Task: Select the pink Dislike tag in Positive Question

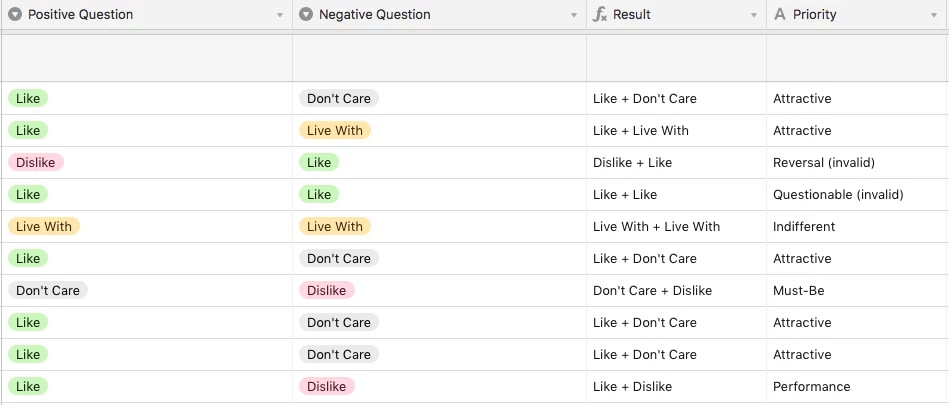Action: click(x=36, y=162)
